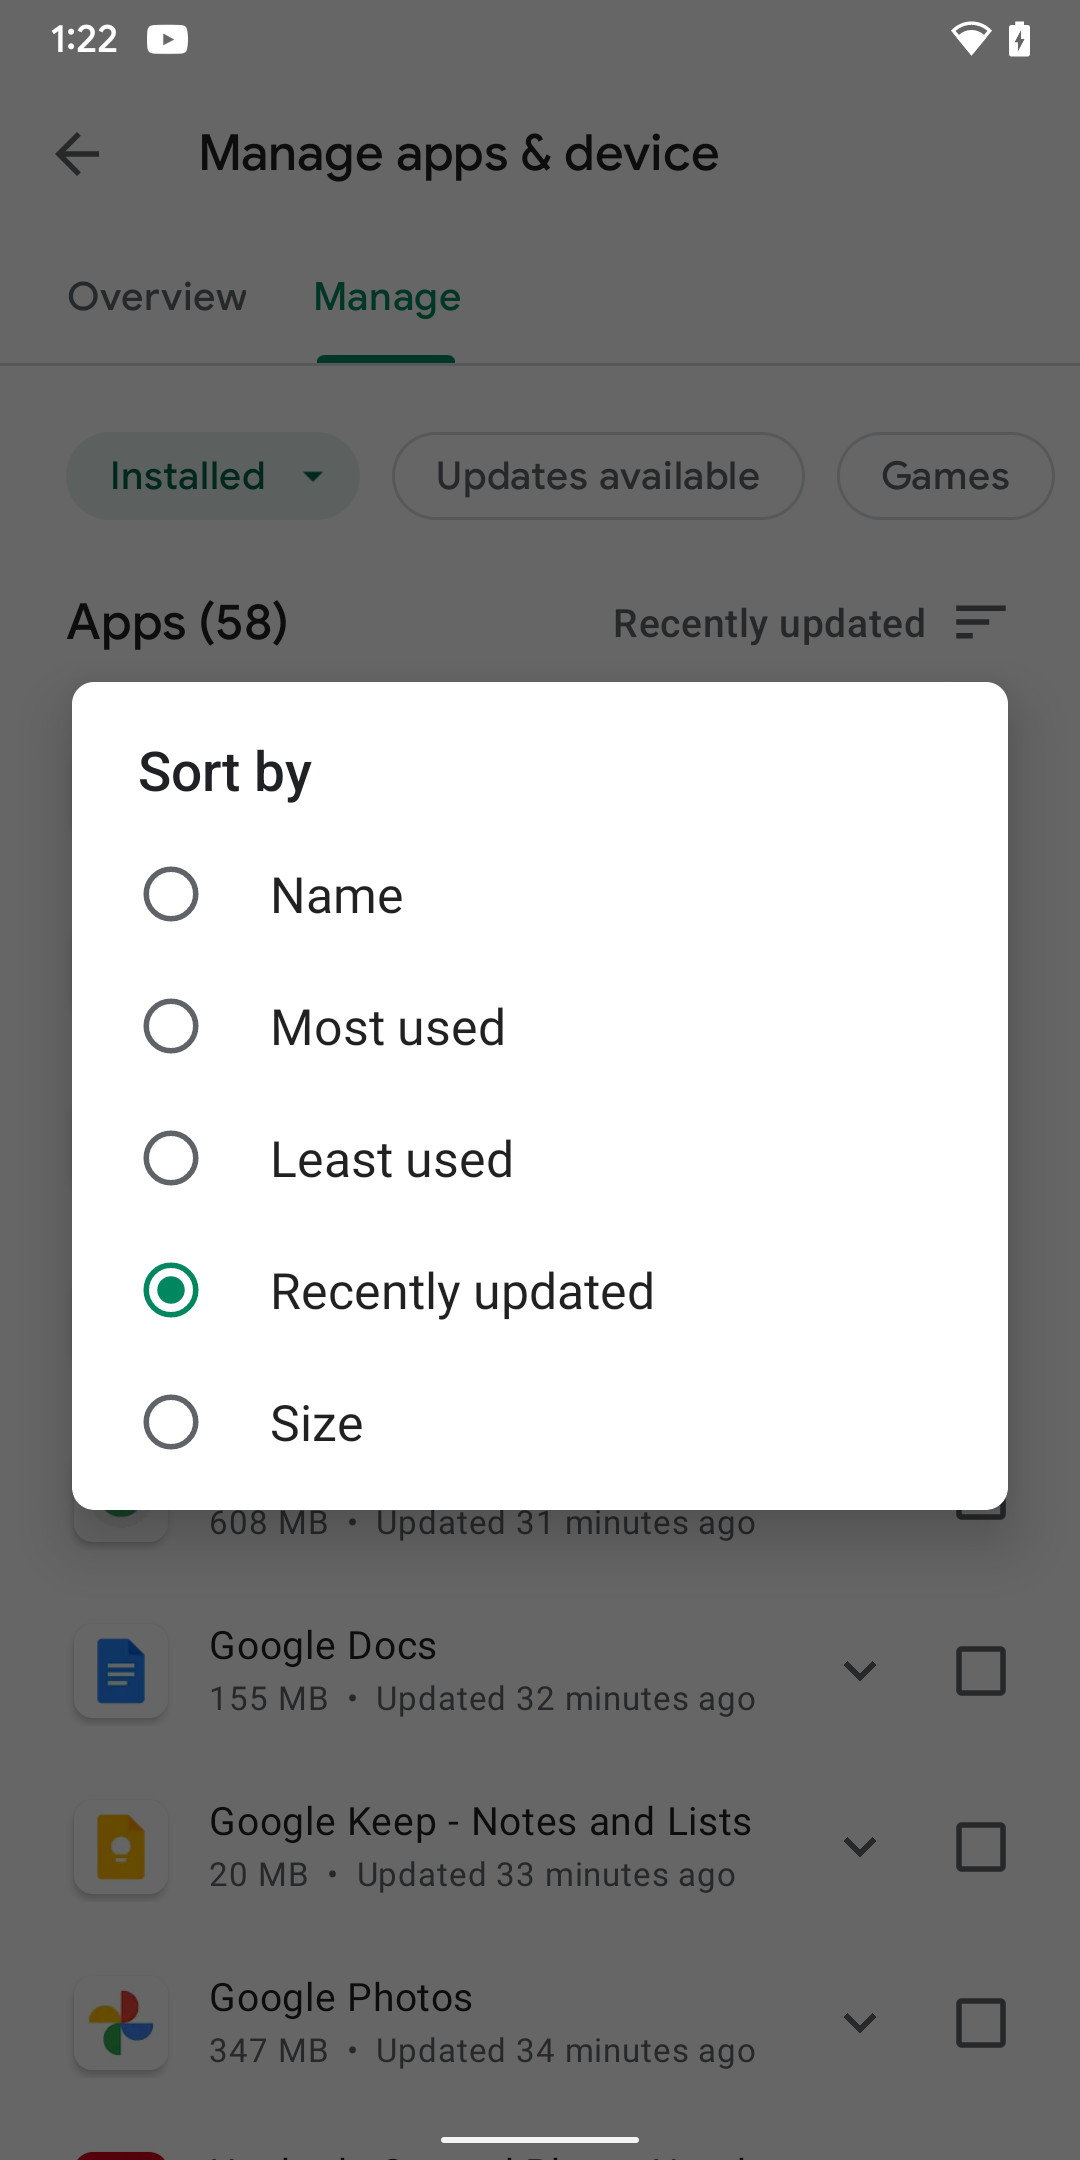Tap the Google Photos app icon
Viewport: 1080px width, 2160px height.
[x=120, y=2023]
